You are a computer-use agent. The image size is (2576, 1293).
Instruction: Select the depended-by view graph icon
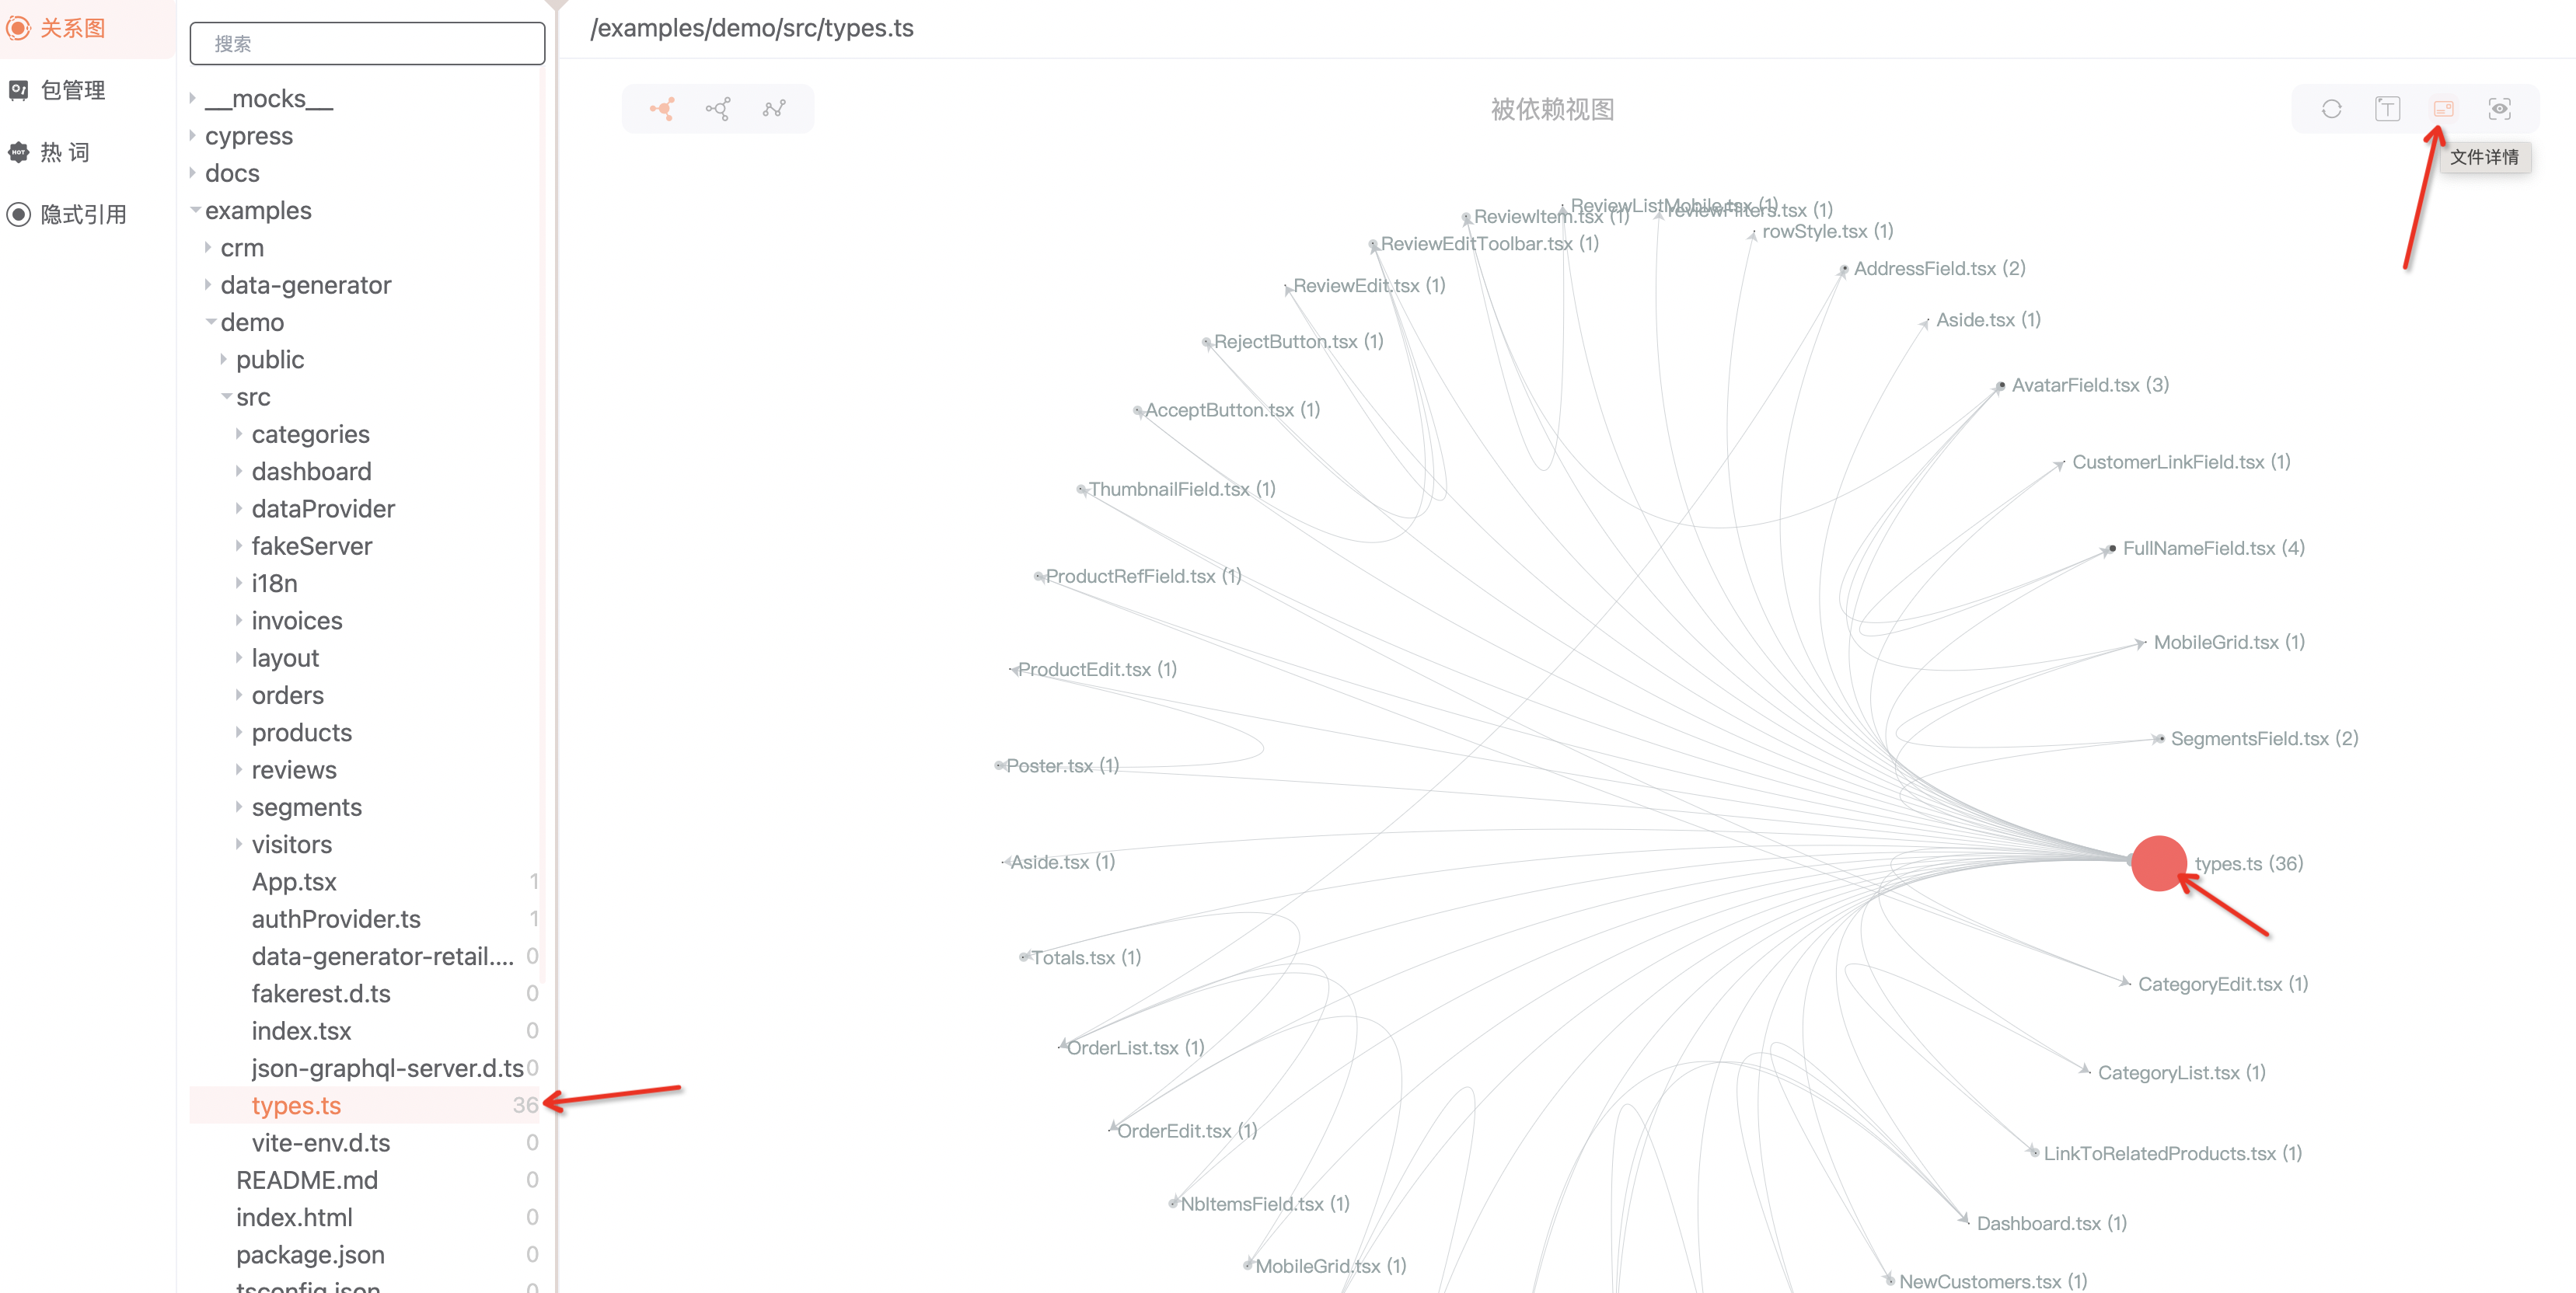click(662, 109)
